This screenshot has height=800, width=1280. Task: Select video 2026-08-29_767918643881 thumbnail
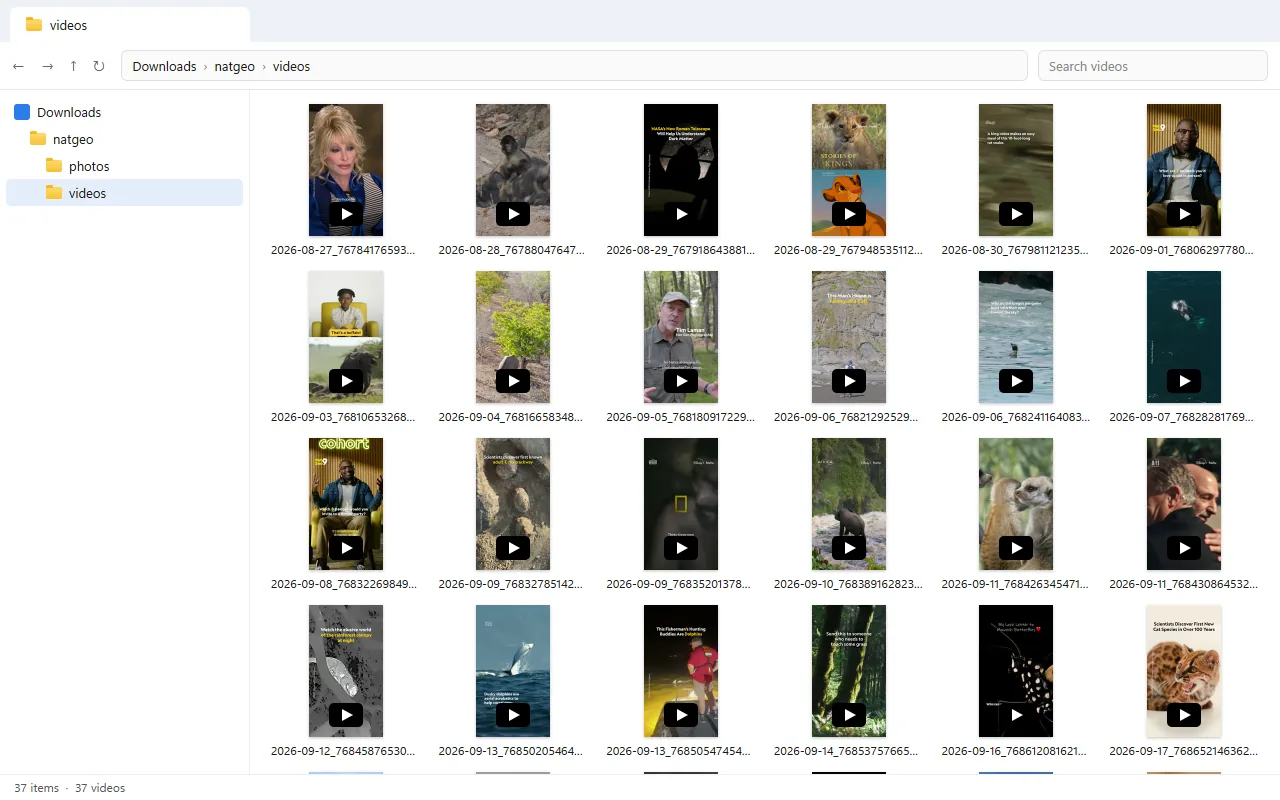(681, 170)
